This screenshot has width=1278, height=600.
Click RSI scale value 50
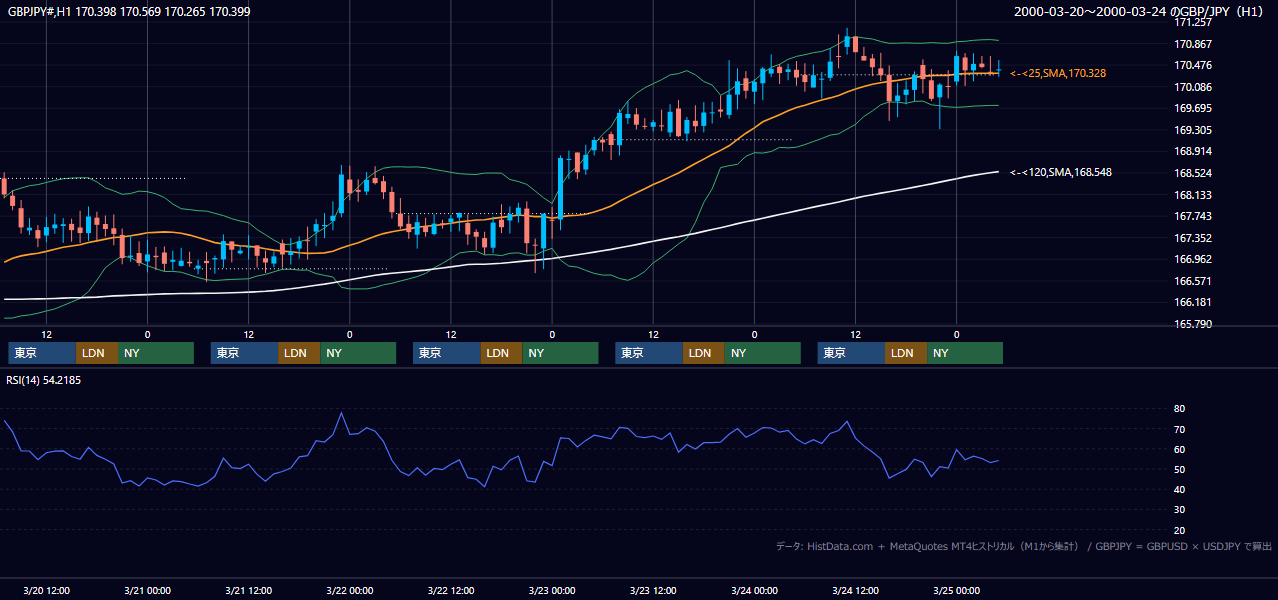pyautogui.click(x=1179, y=469)
